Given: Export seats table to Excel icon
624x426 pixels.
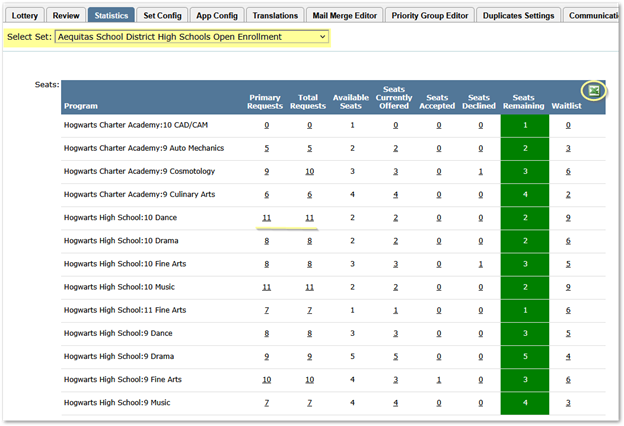Looking at the screenshot, I should (x=594, y=91).
